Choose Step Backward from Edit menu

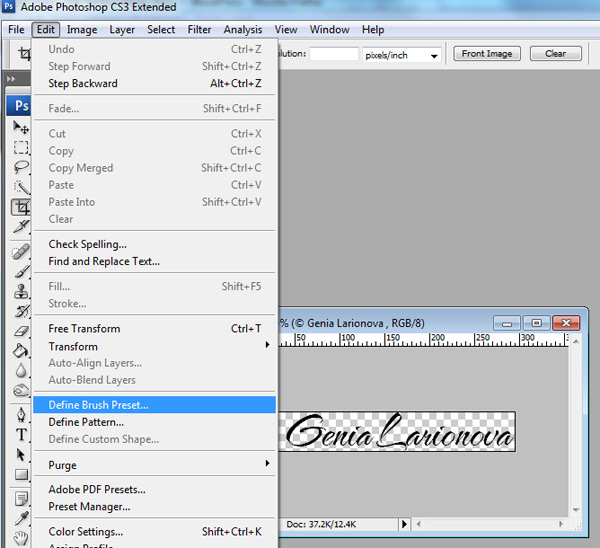[155, 83]
